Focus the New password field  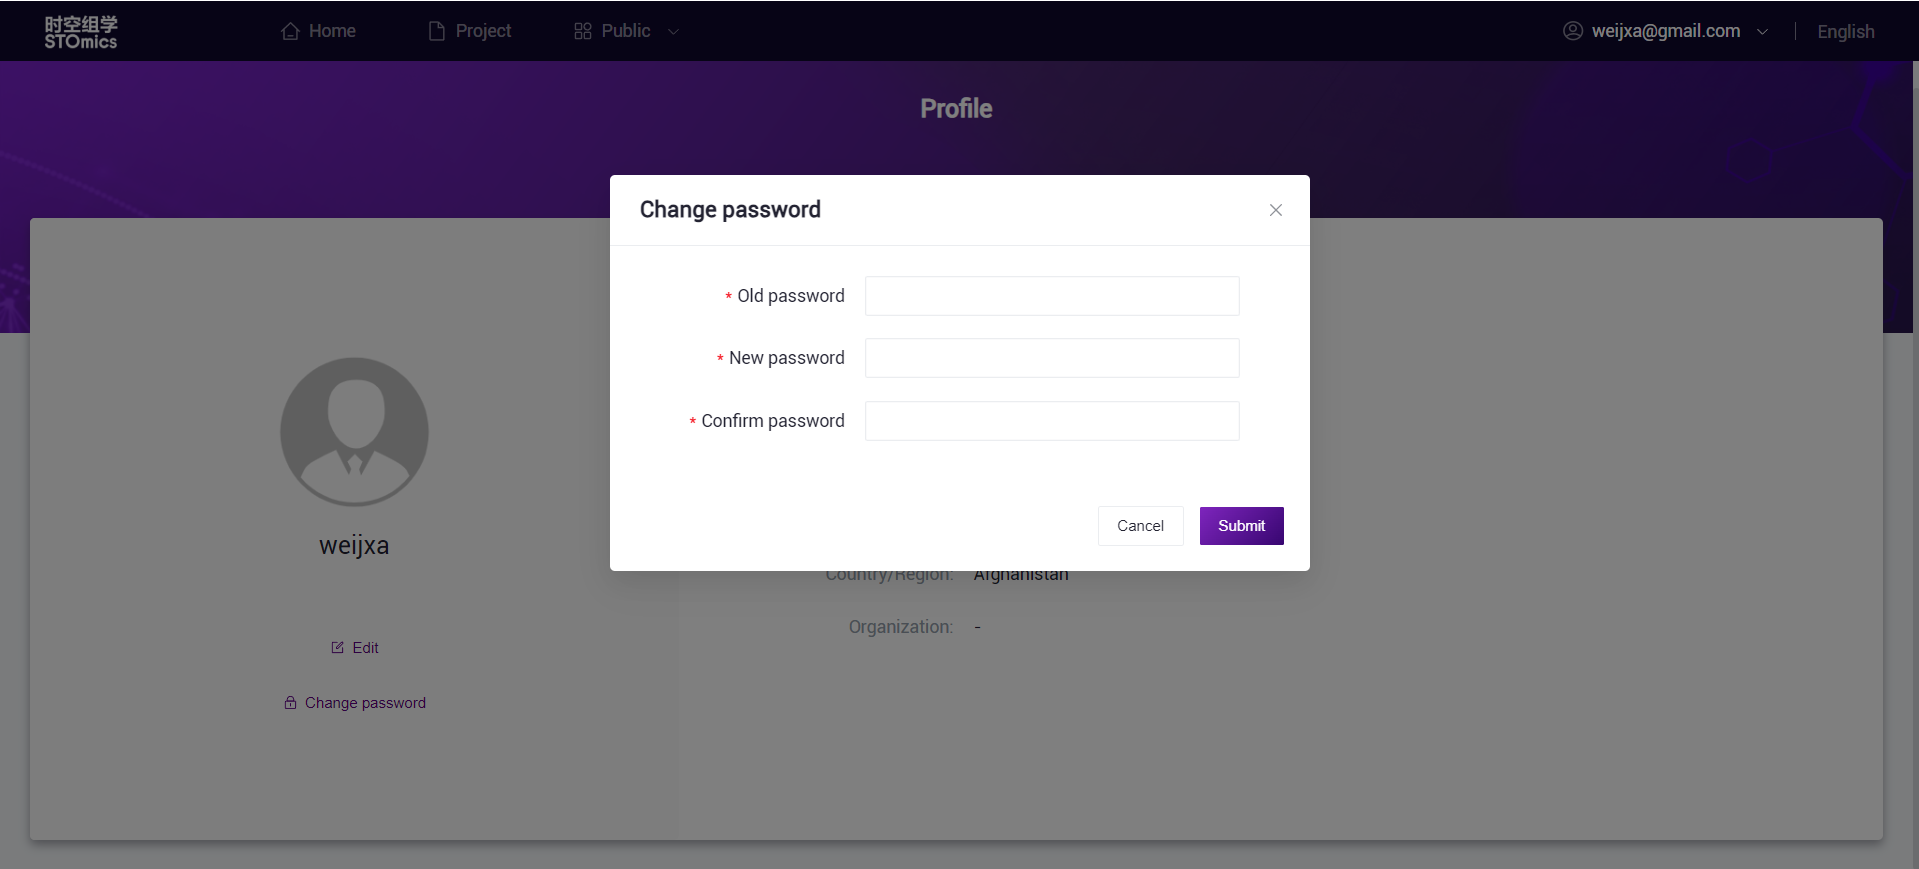[1051, 358]
